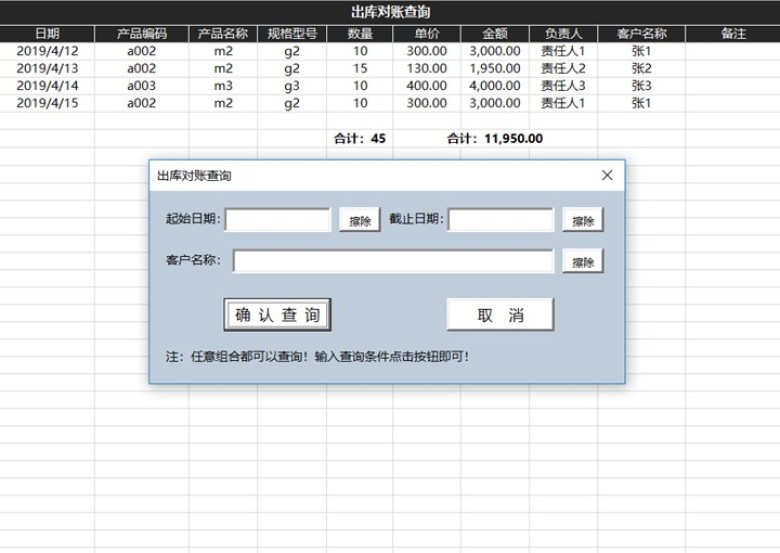Select the date cell 2019/4/15
The image size is (780, 553).
(47, 103)
